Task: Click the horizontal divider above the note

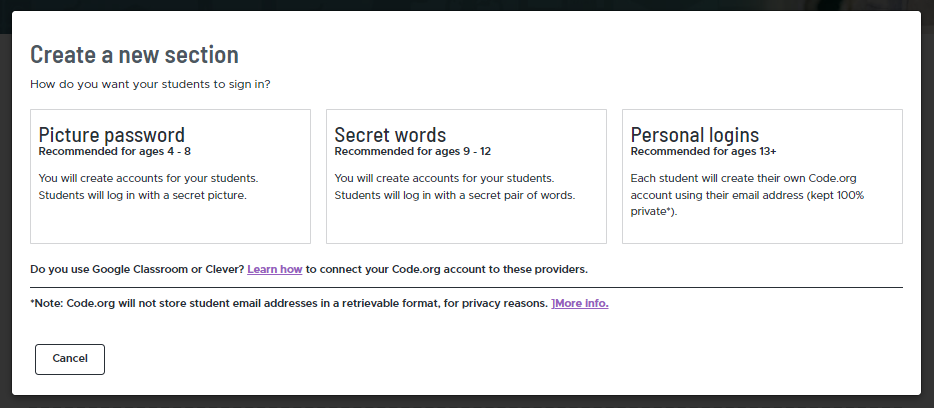Action: click(x=466, y=287)
